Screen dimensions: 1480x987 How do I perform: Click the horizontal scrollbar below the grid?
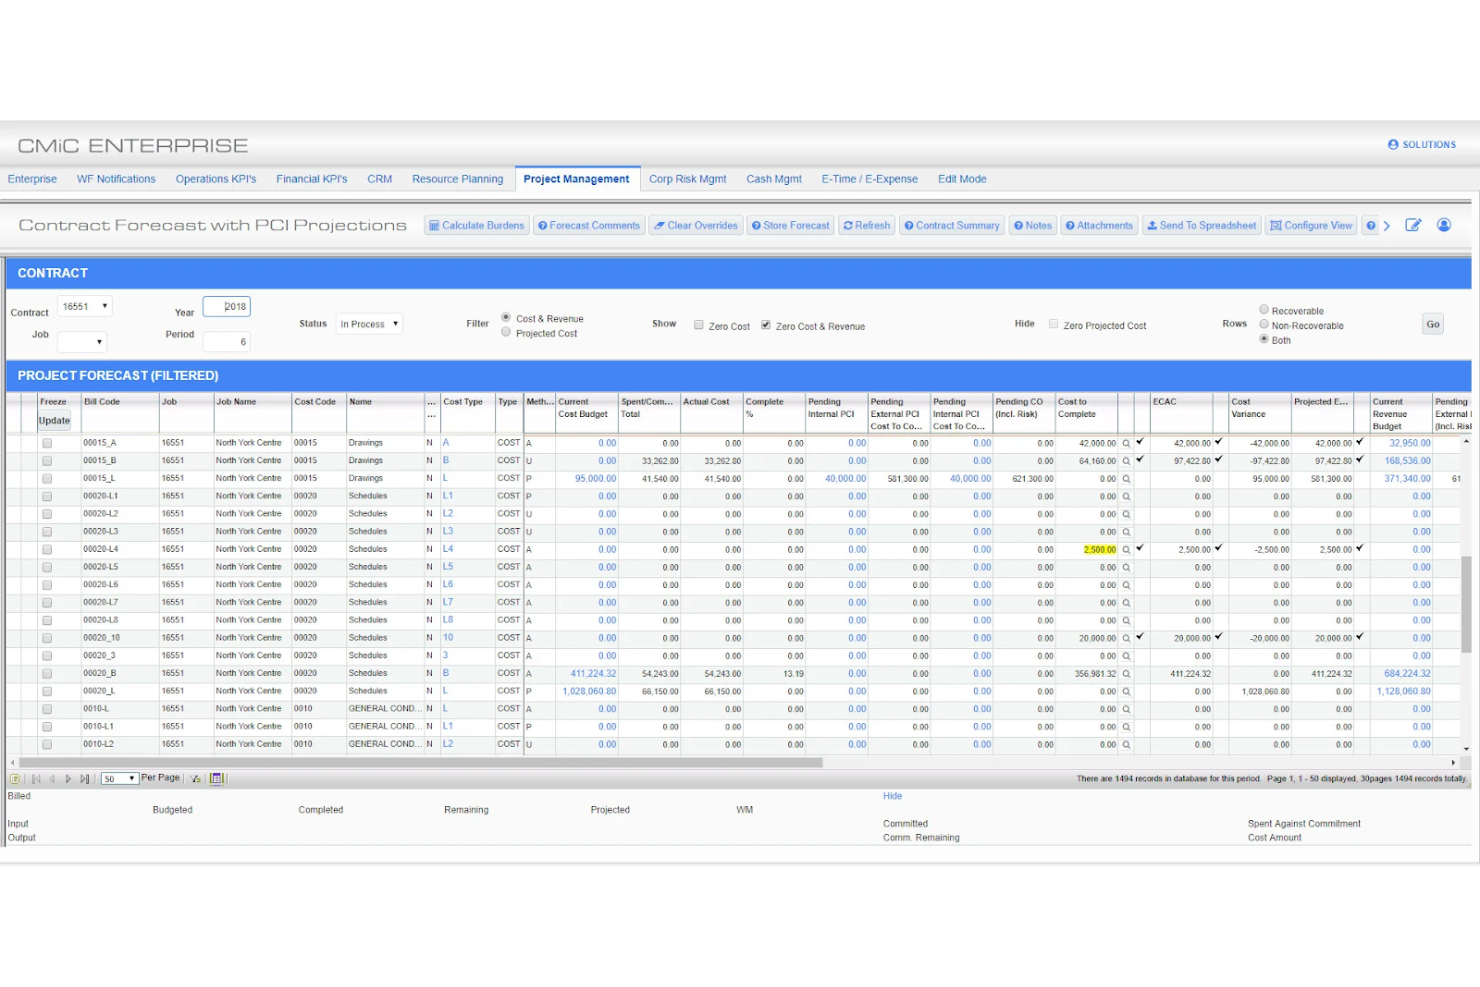[420, 762]
